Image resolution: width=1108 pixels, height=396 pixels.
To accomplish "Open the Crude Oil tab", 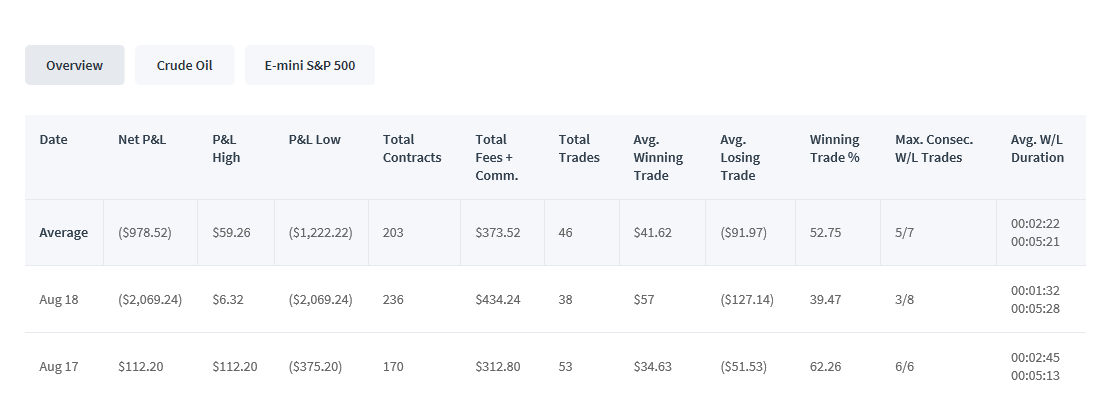I will tap(184, 65).
